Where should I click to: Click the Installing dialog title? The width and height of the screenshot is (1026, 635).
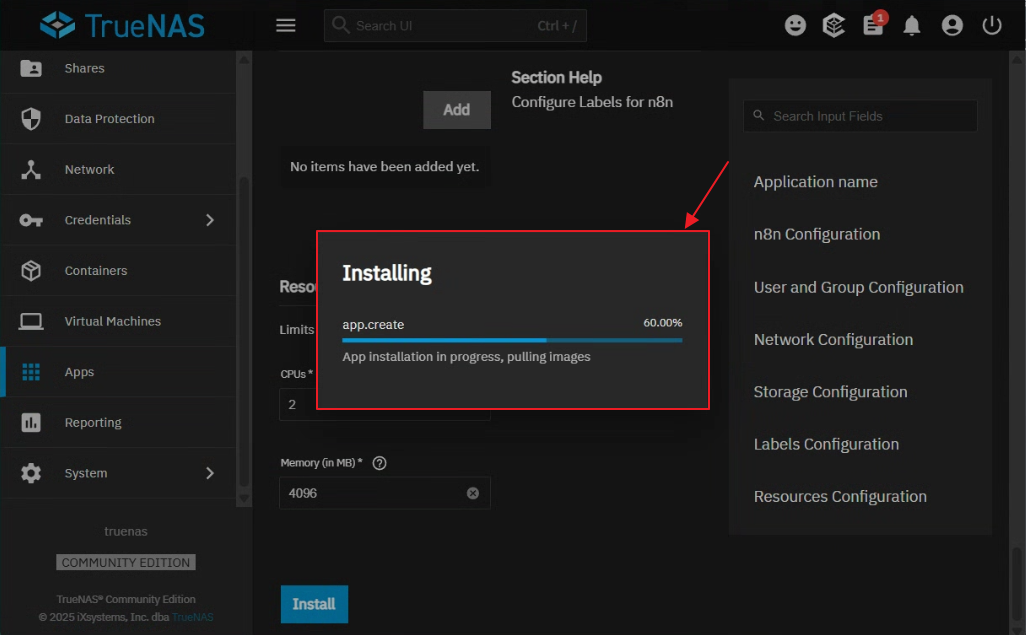pyautogui.click(x=387, y=273)
